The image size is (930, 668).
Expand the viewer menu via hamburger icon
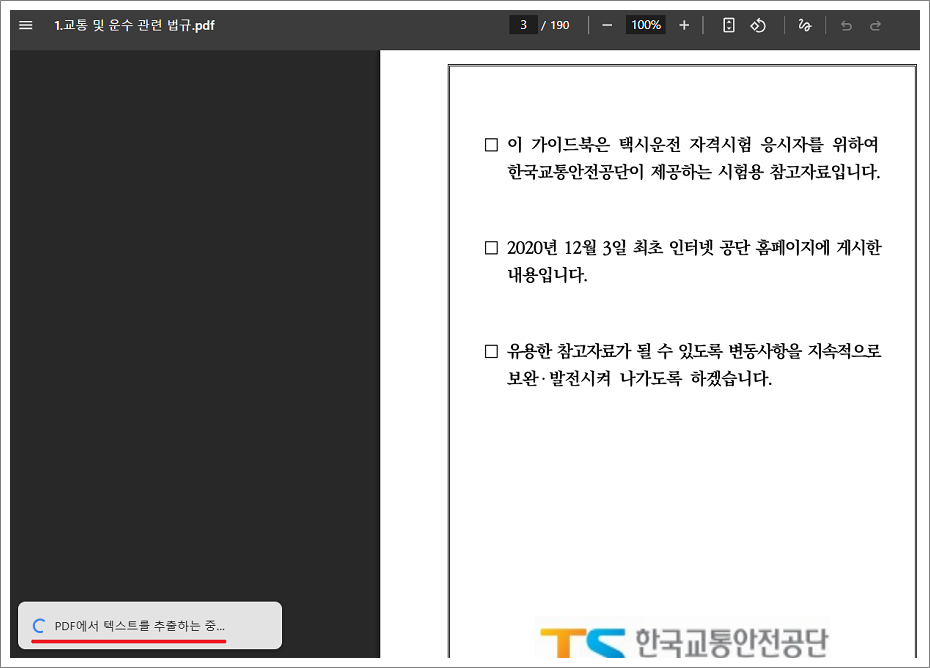25,25
